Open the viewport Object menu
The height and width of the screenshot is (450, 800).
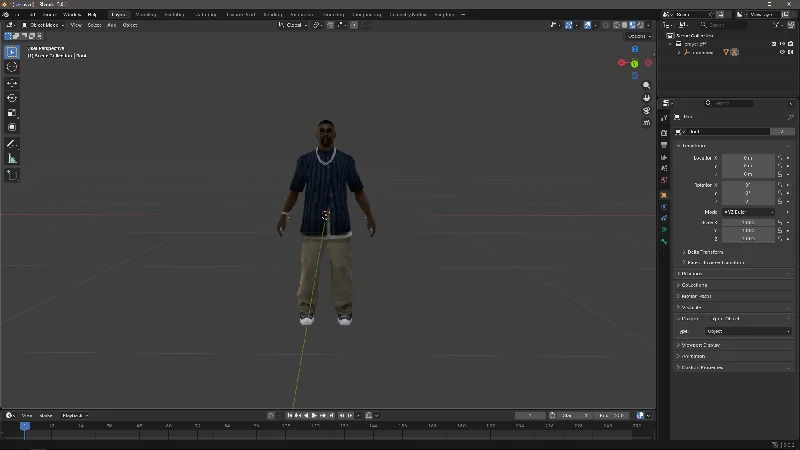point(130,25)
